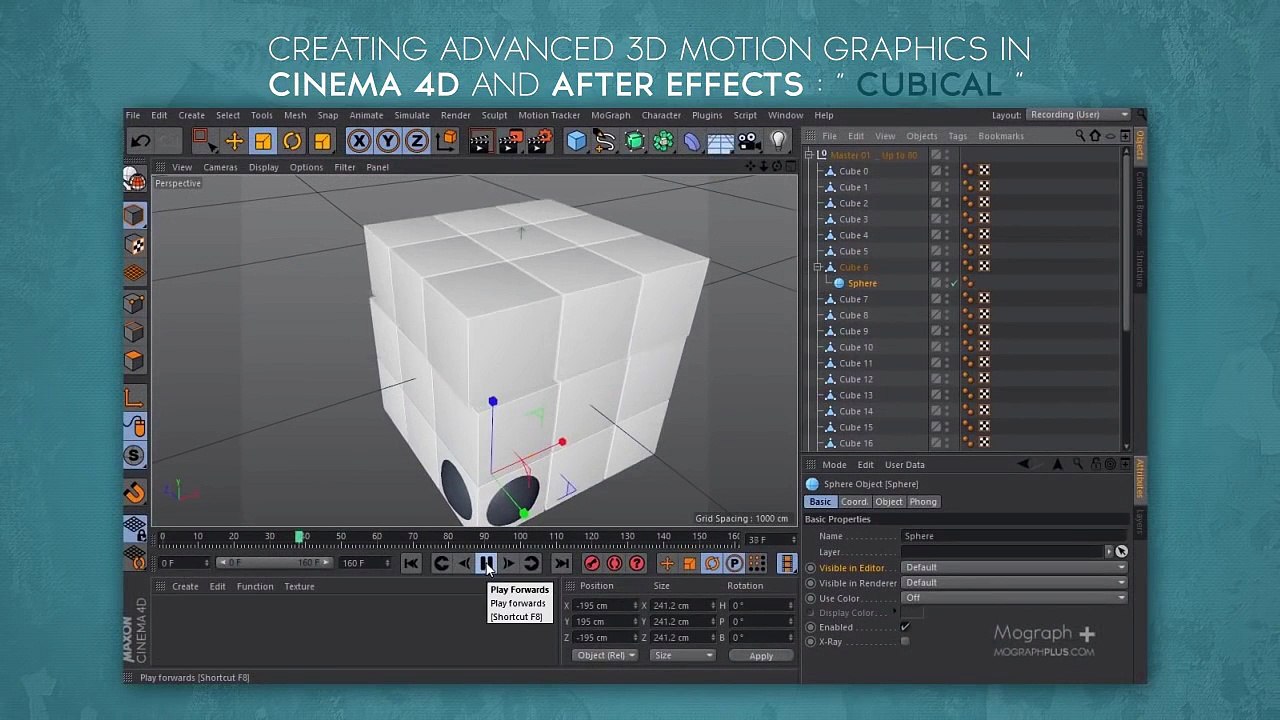Click the Undo arrow icon
The image size is (1280, 720).
(140, 141)
